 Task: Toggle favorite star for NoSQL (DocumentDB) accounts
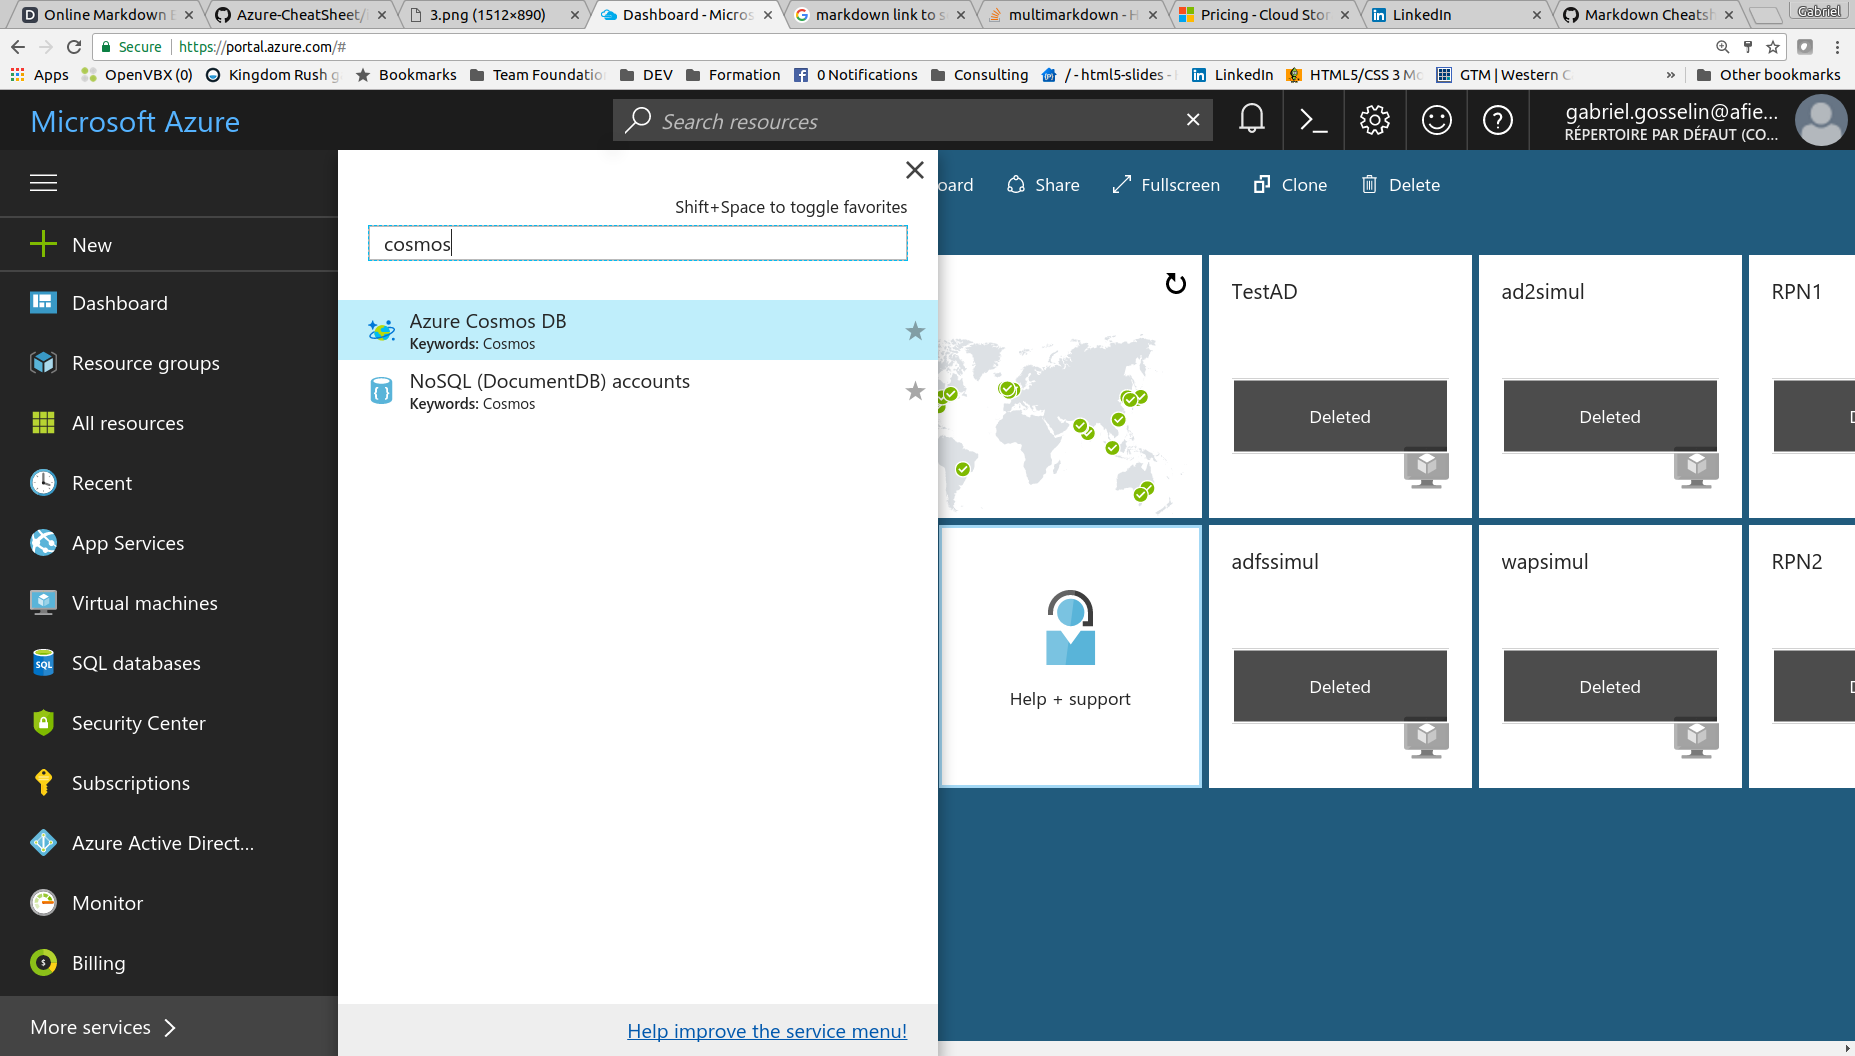click(x=914, y=391)
